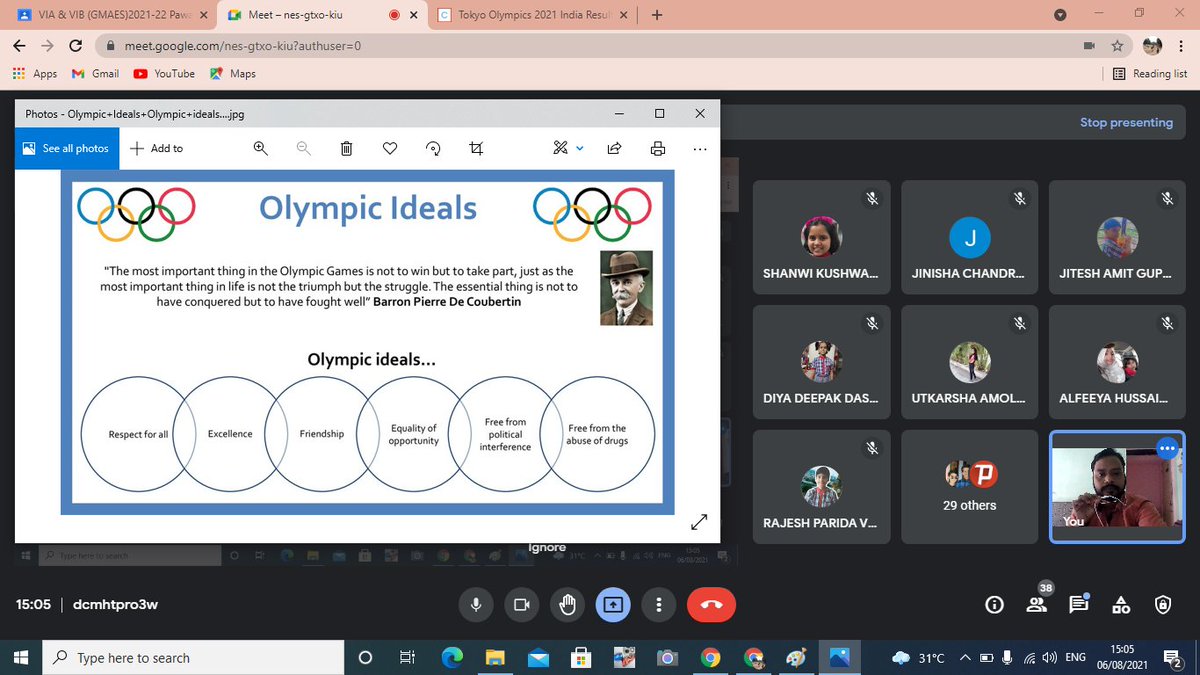Rotate the photo in Photos app
Viewport: 1200px width, 675px height.
pos(434,148)
